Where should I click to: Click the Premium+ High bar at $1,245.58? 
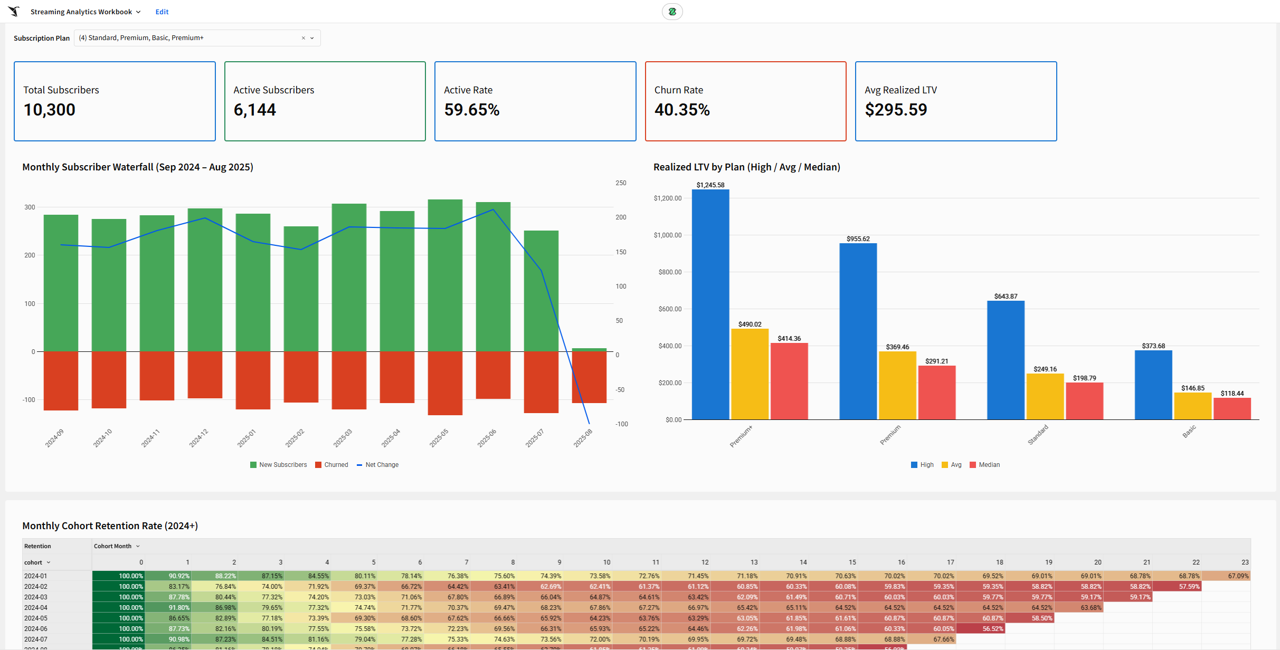(x=710, y=305)
